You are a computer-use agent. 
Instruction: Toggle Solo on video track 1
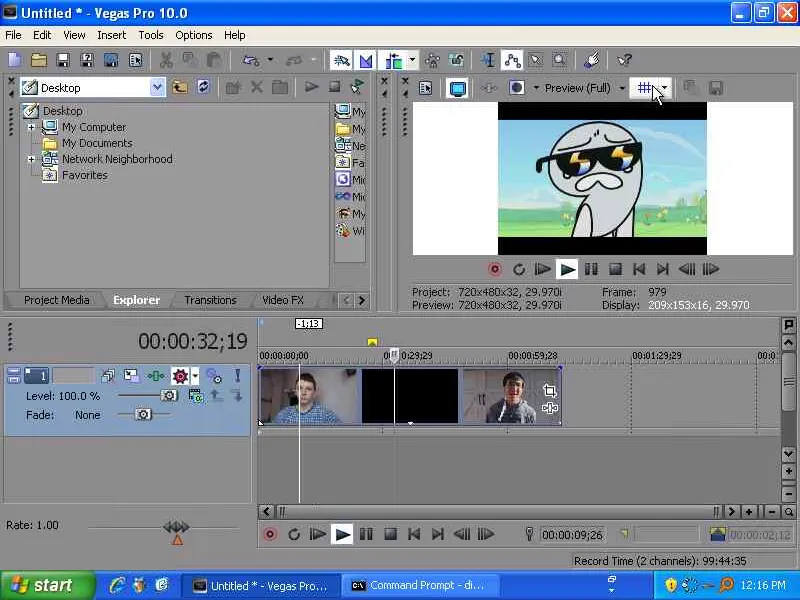238,376
